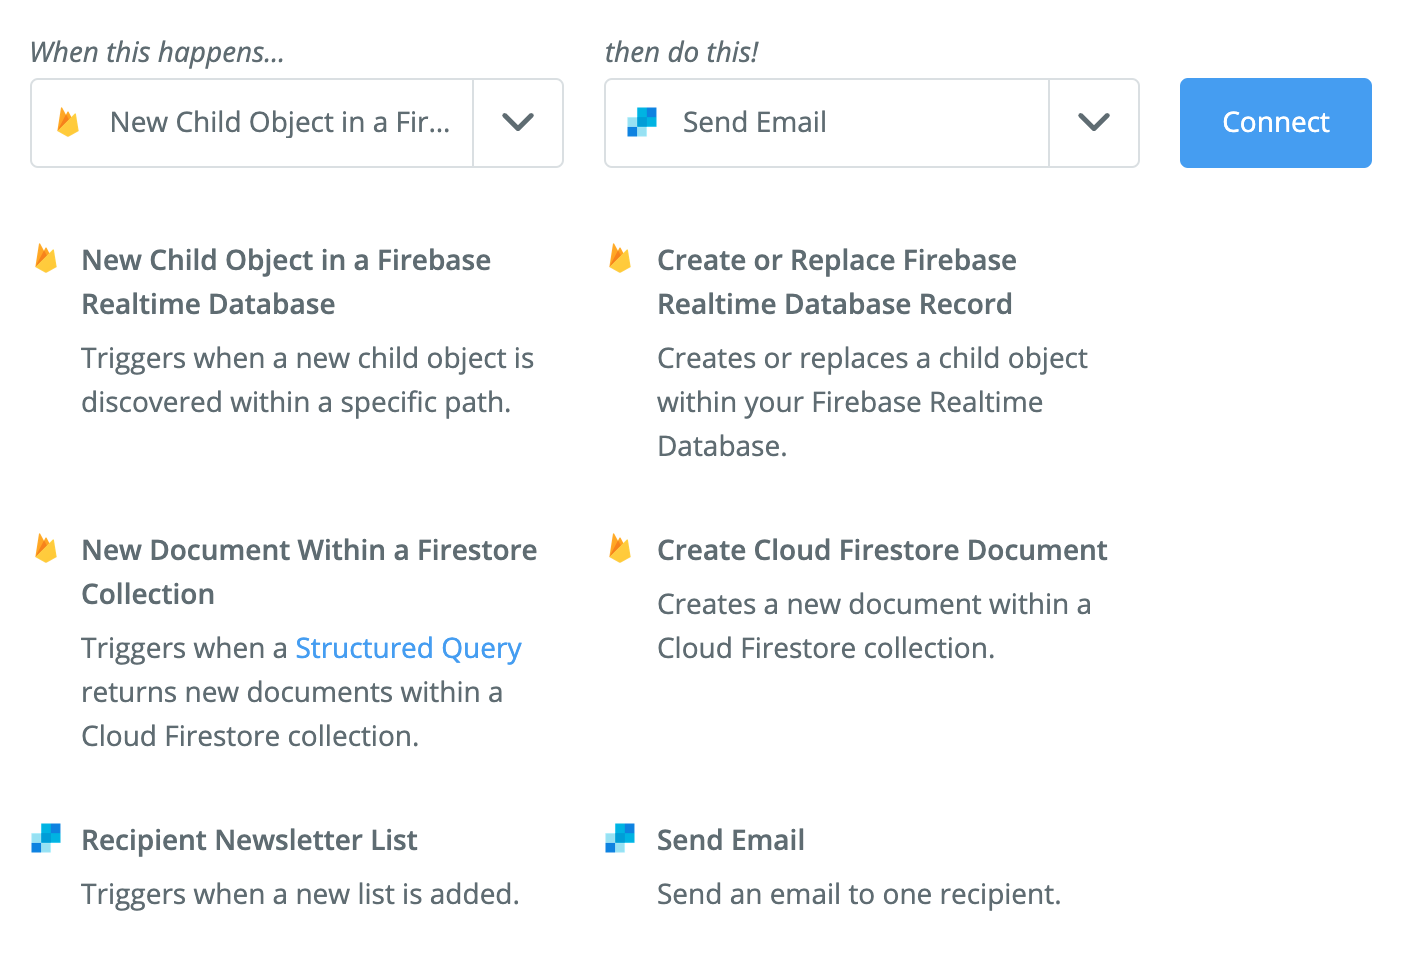Click the Firebase icon beside Create or Replace Record

coord(620,259)
